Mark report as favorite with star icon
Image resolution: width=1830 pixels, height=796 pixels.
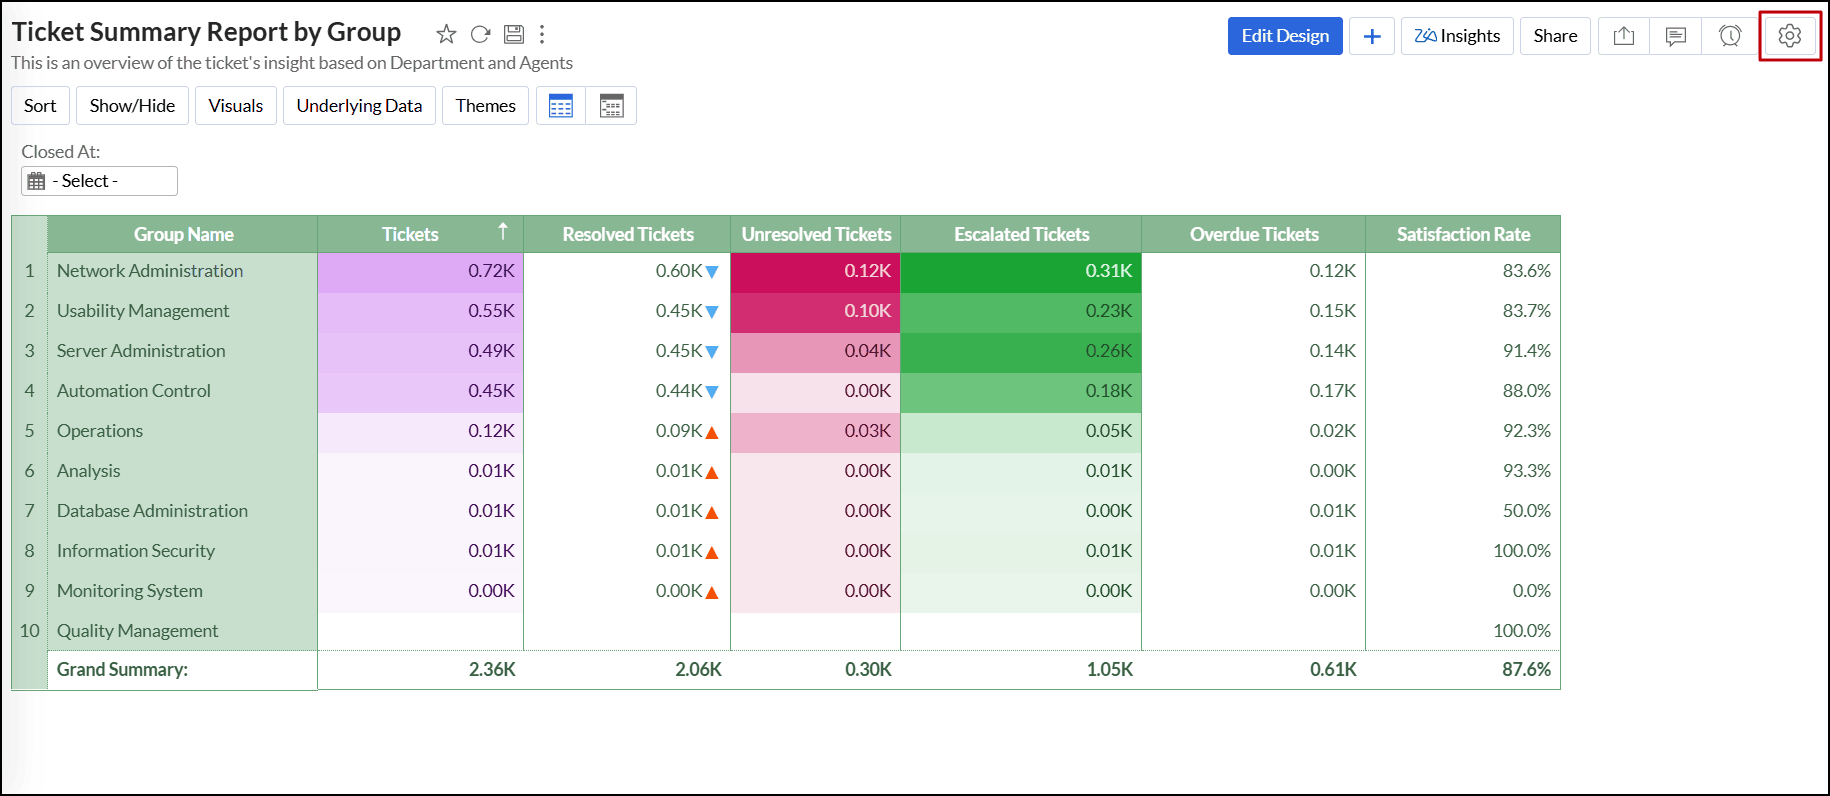tap(446, 35)
